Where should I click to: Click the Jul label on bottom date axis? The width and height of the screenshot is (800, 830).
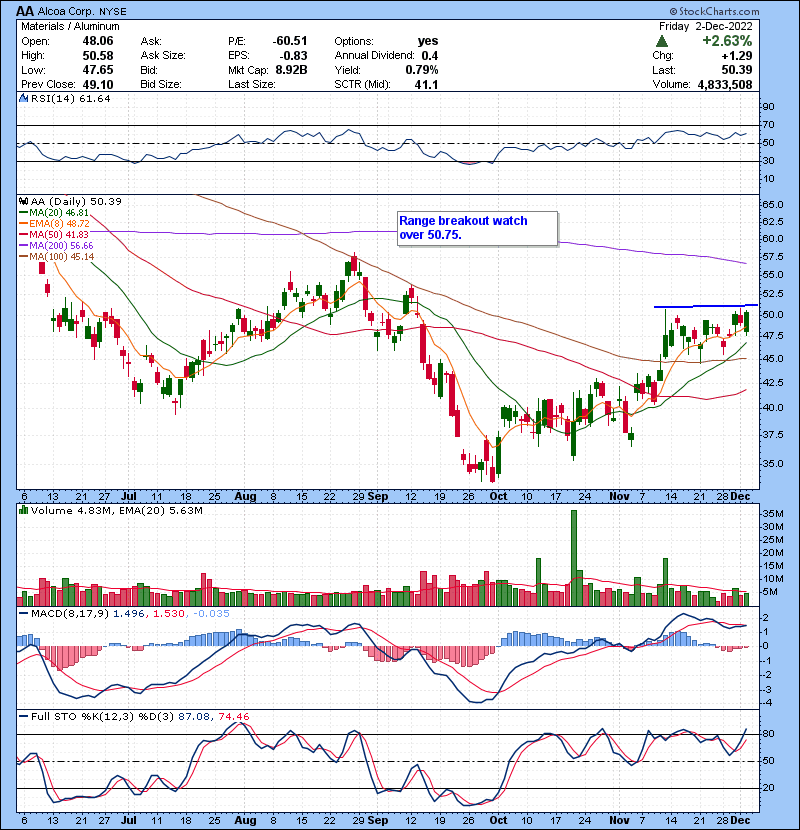coord(129,820)
